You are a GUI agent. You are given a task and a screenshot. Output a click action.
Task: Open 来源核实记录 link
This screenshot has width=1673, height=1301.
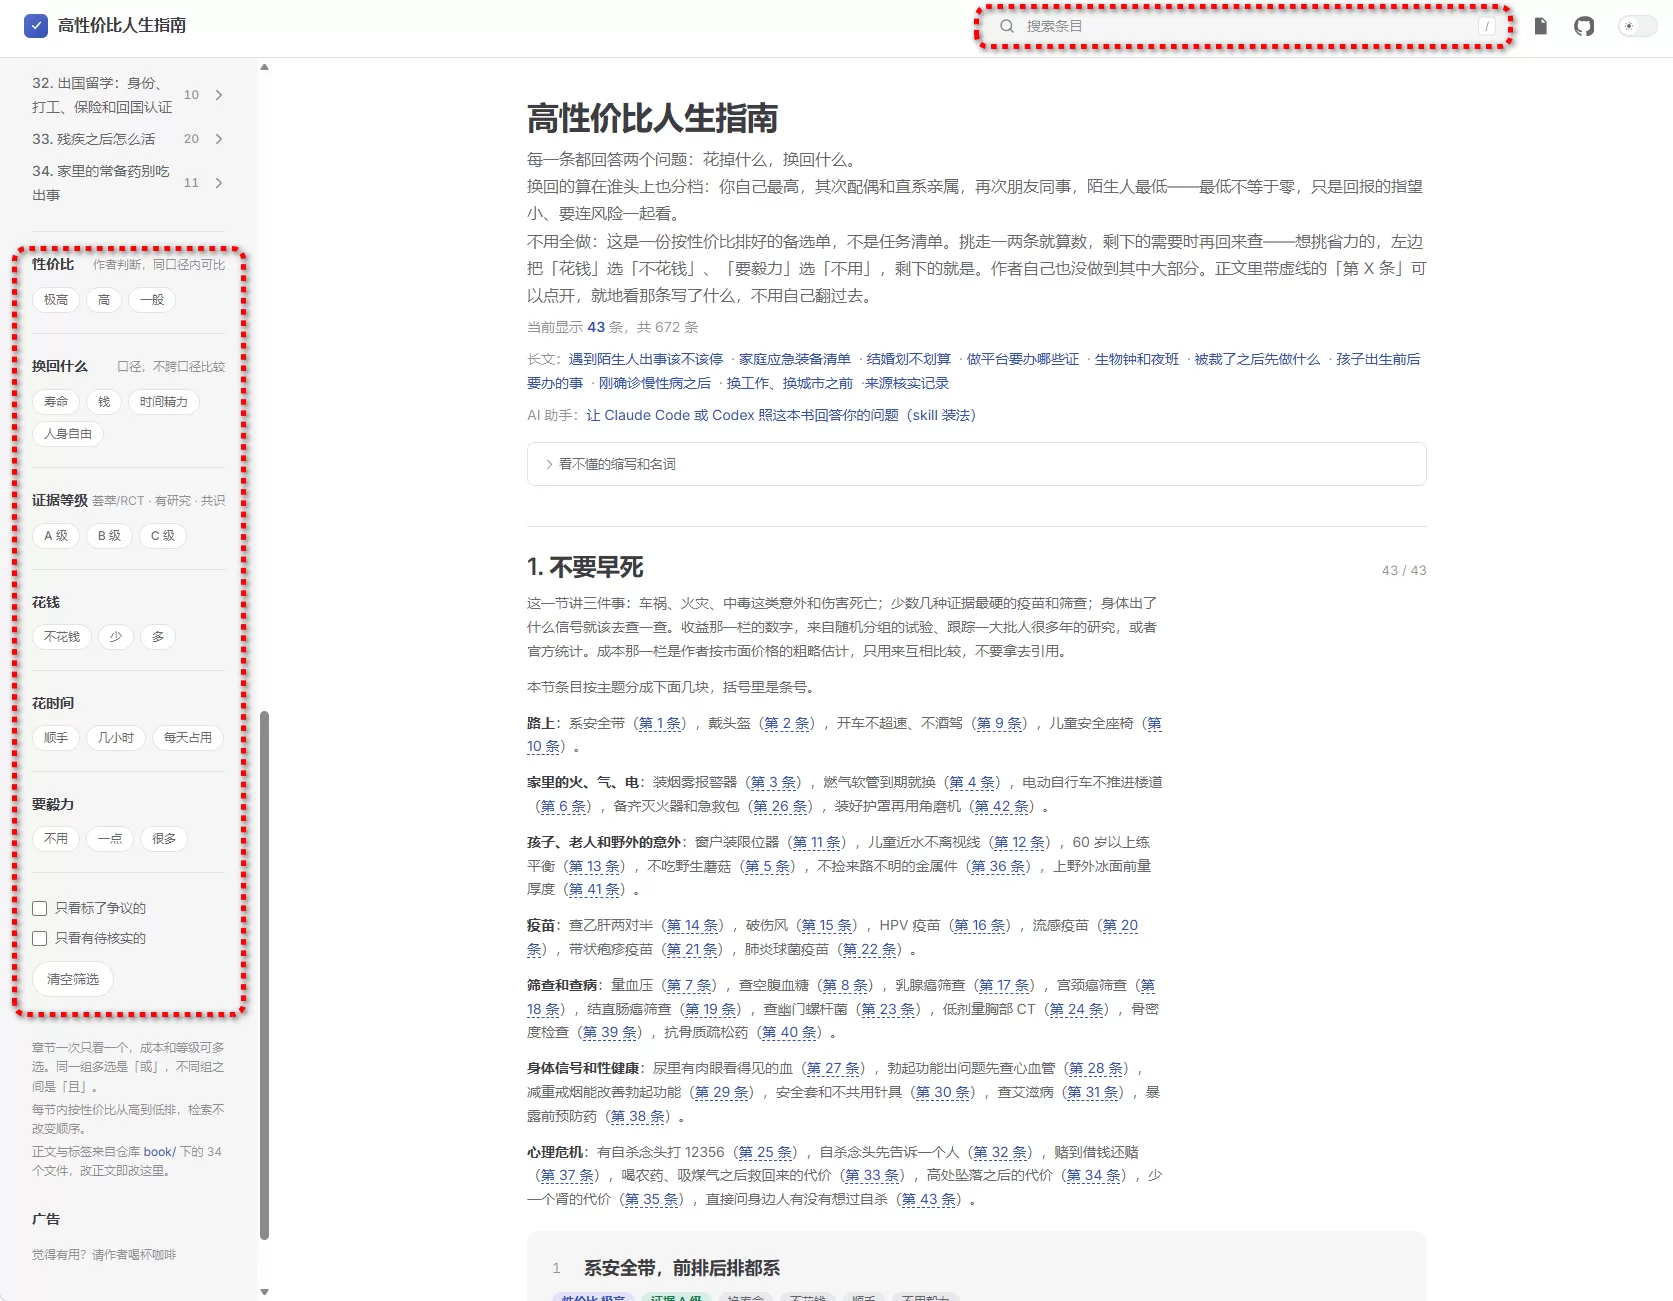click(x=907, y=383)
